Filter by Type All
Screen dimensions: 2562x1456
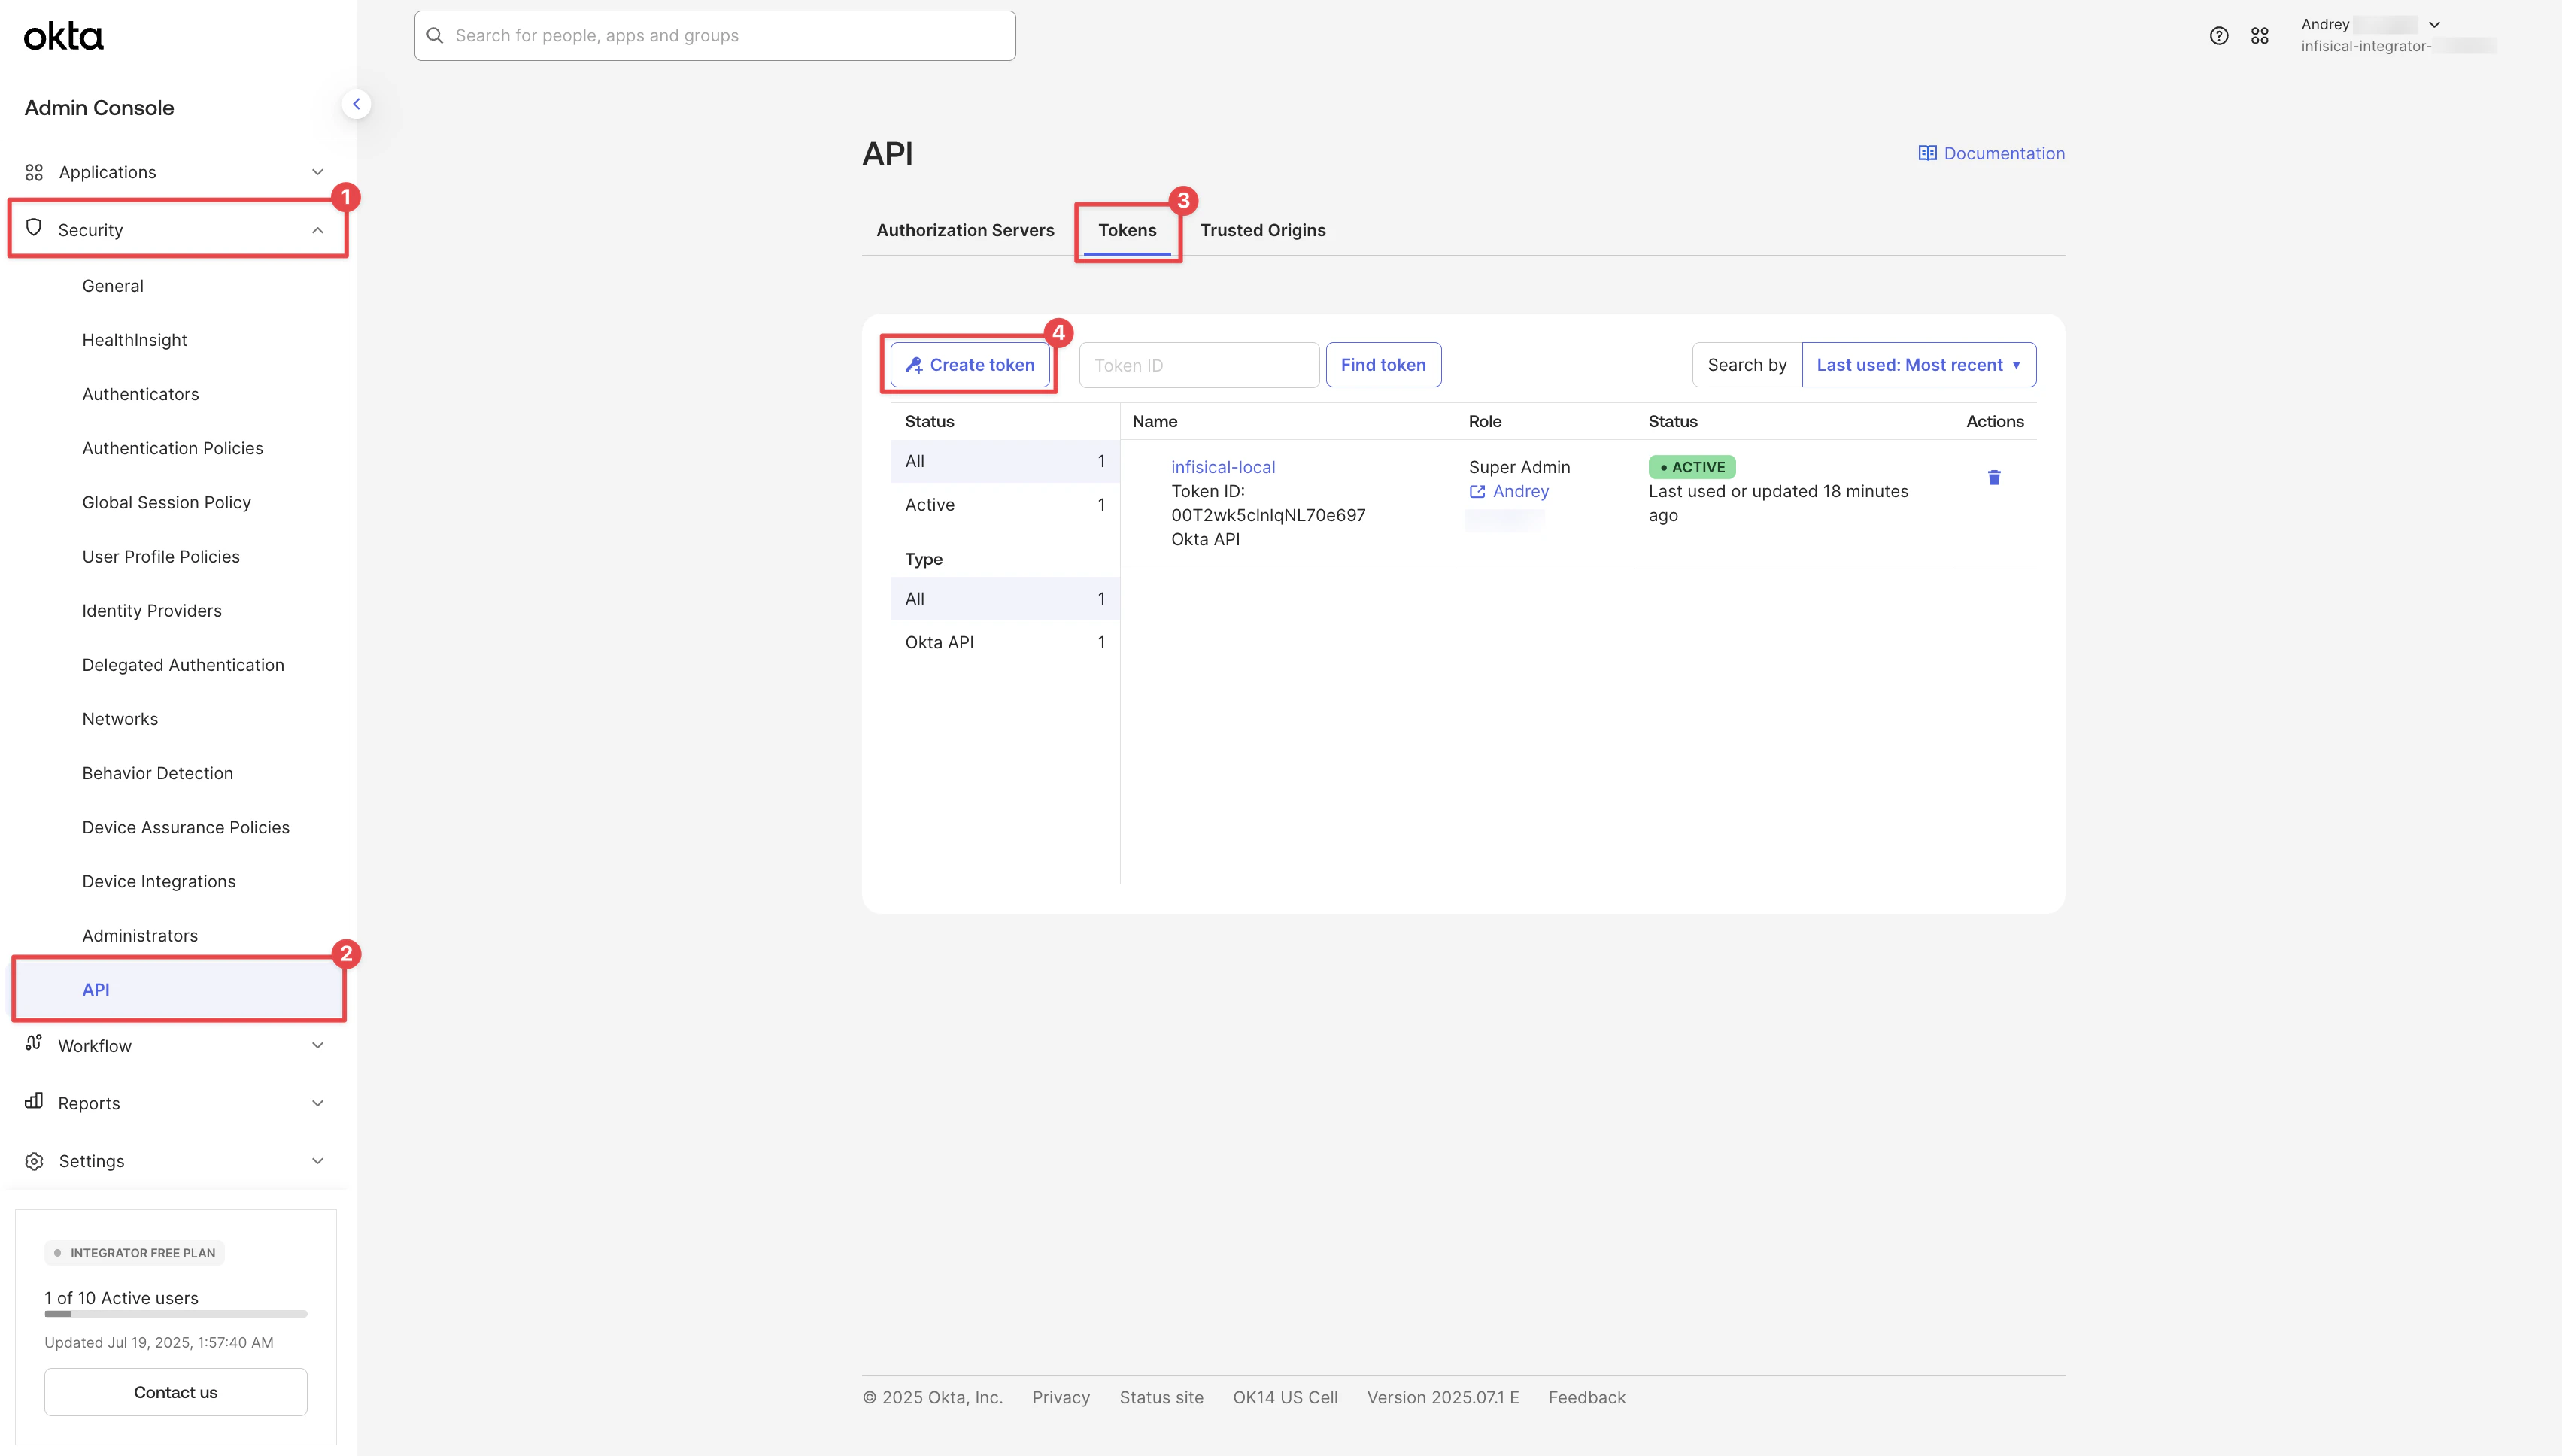[x=1004, y=599]
